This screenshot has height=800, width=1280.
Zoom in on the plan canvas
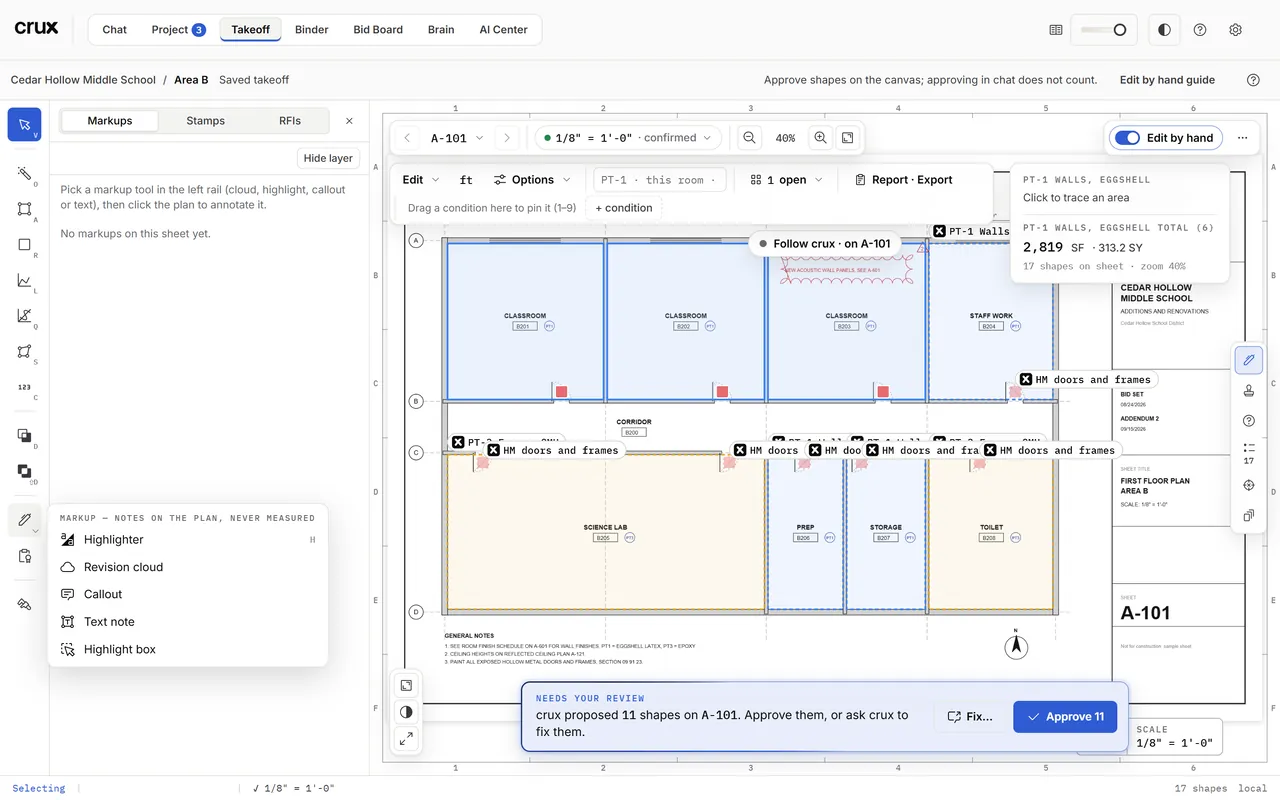pos(820,138)
